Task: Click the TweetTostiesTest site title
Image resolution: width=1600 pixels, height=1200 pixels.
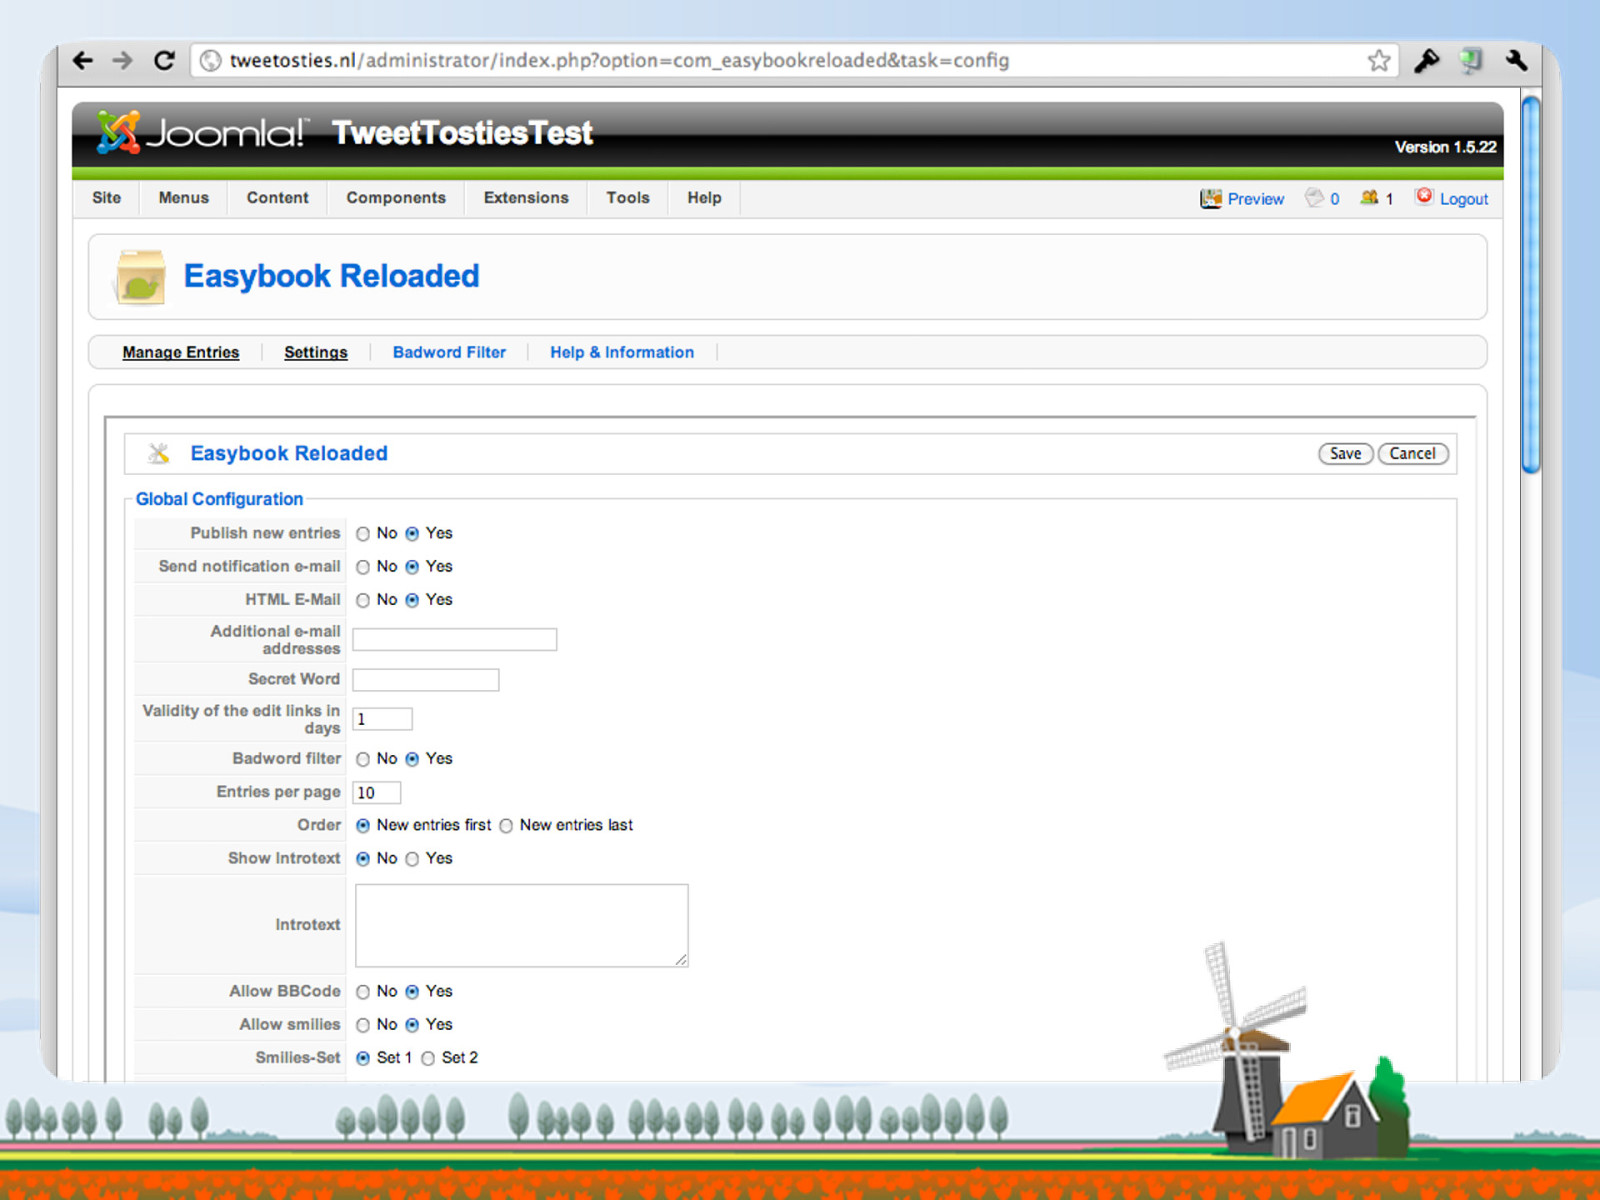Action: click(x=462, y=132)
